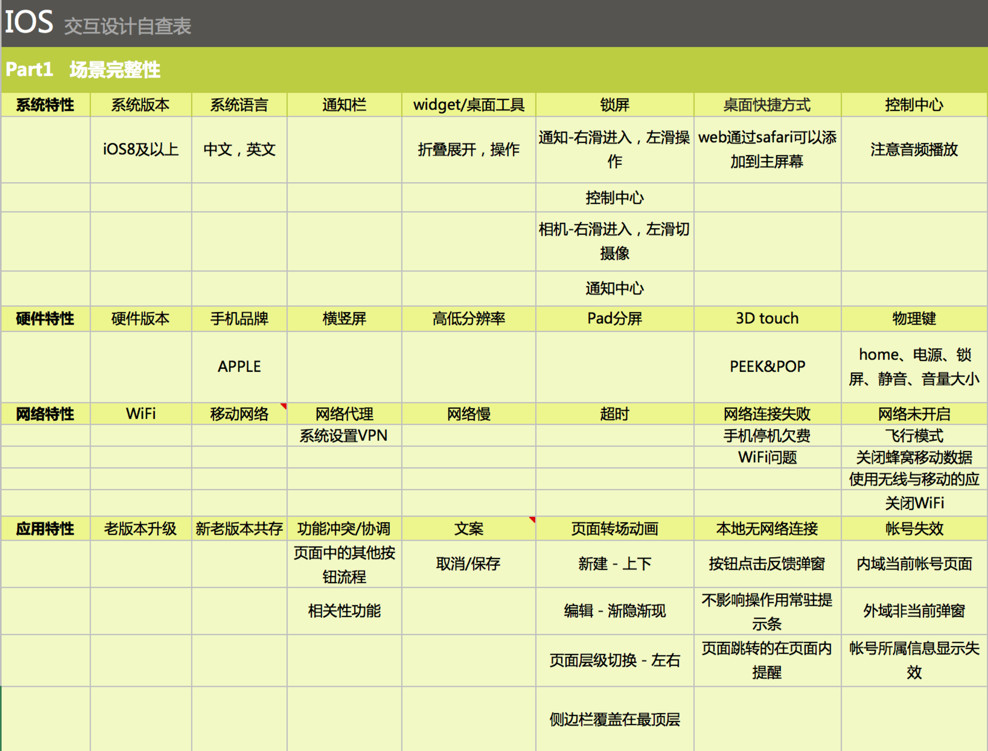Click the 硬件特性 row header
Screen dimensions: 988x751
click(x=45, y=319)
